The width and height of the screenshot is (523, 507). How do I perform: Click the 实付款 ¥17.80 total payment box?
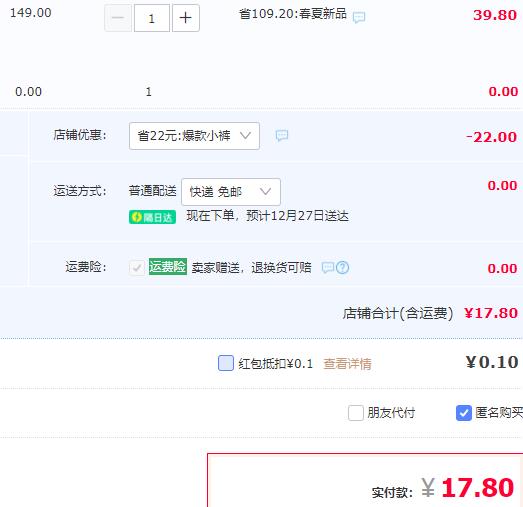(x=365, y=480)
